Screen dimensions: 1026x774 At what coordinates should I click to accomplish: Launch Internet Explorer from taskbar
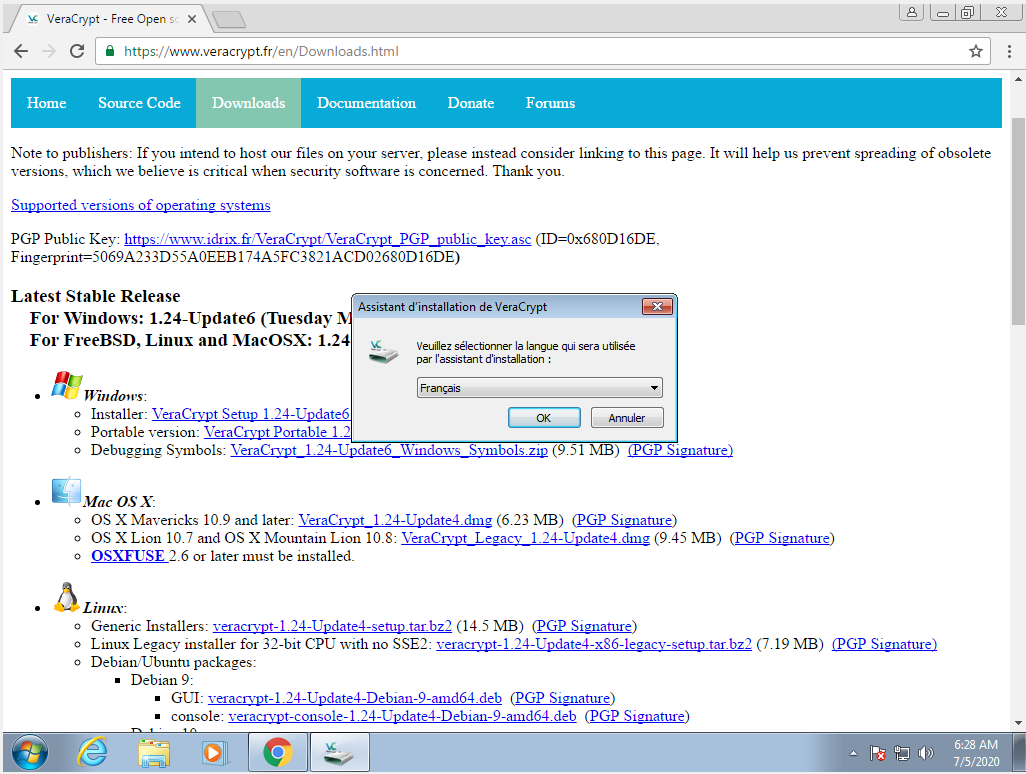[x=92, y=753]
